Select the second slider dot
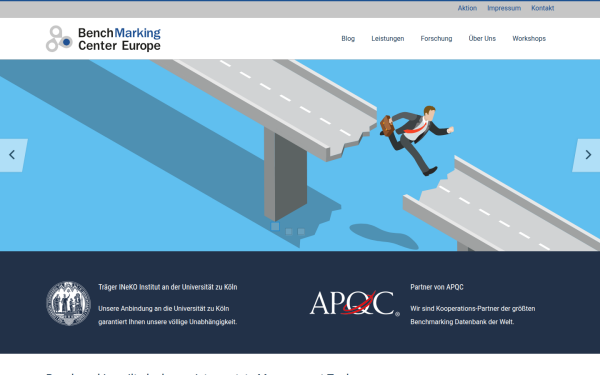The width and height of the screenshot is (600, 375). point(289,232)
